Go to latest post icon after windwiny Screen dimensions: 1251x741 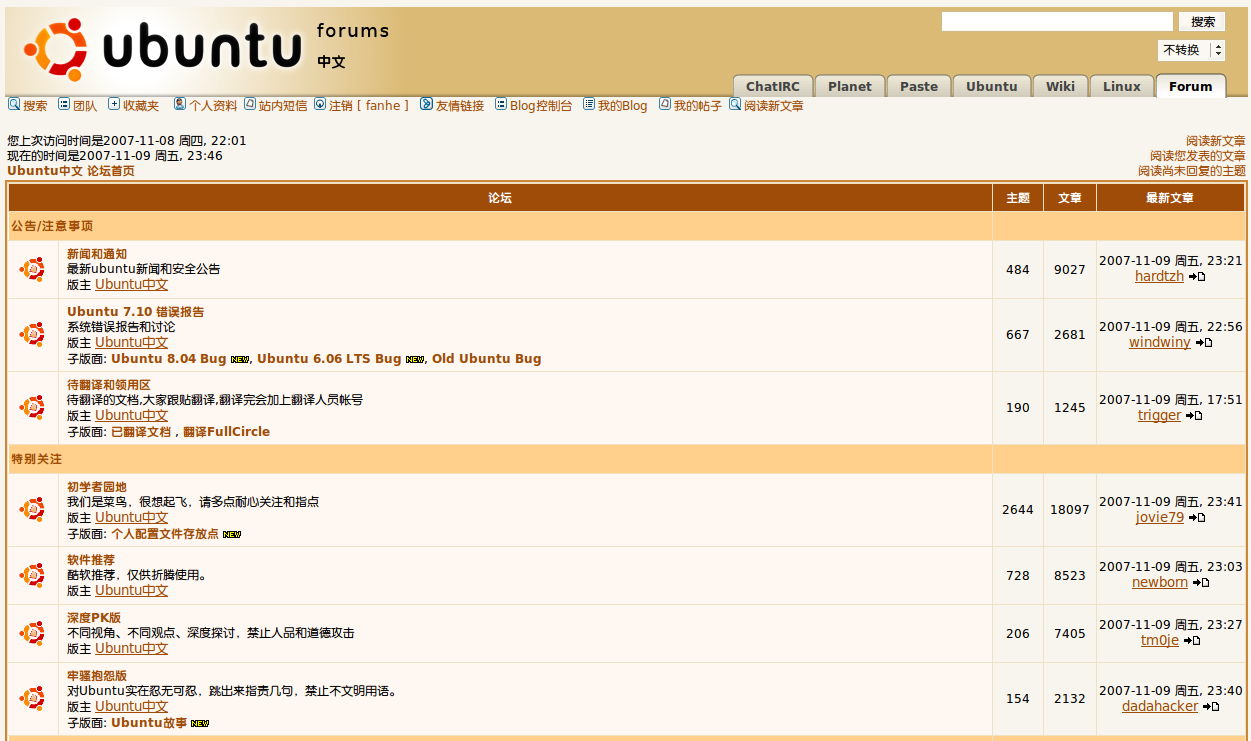[x=1204, y=343]
